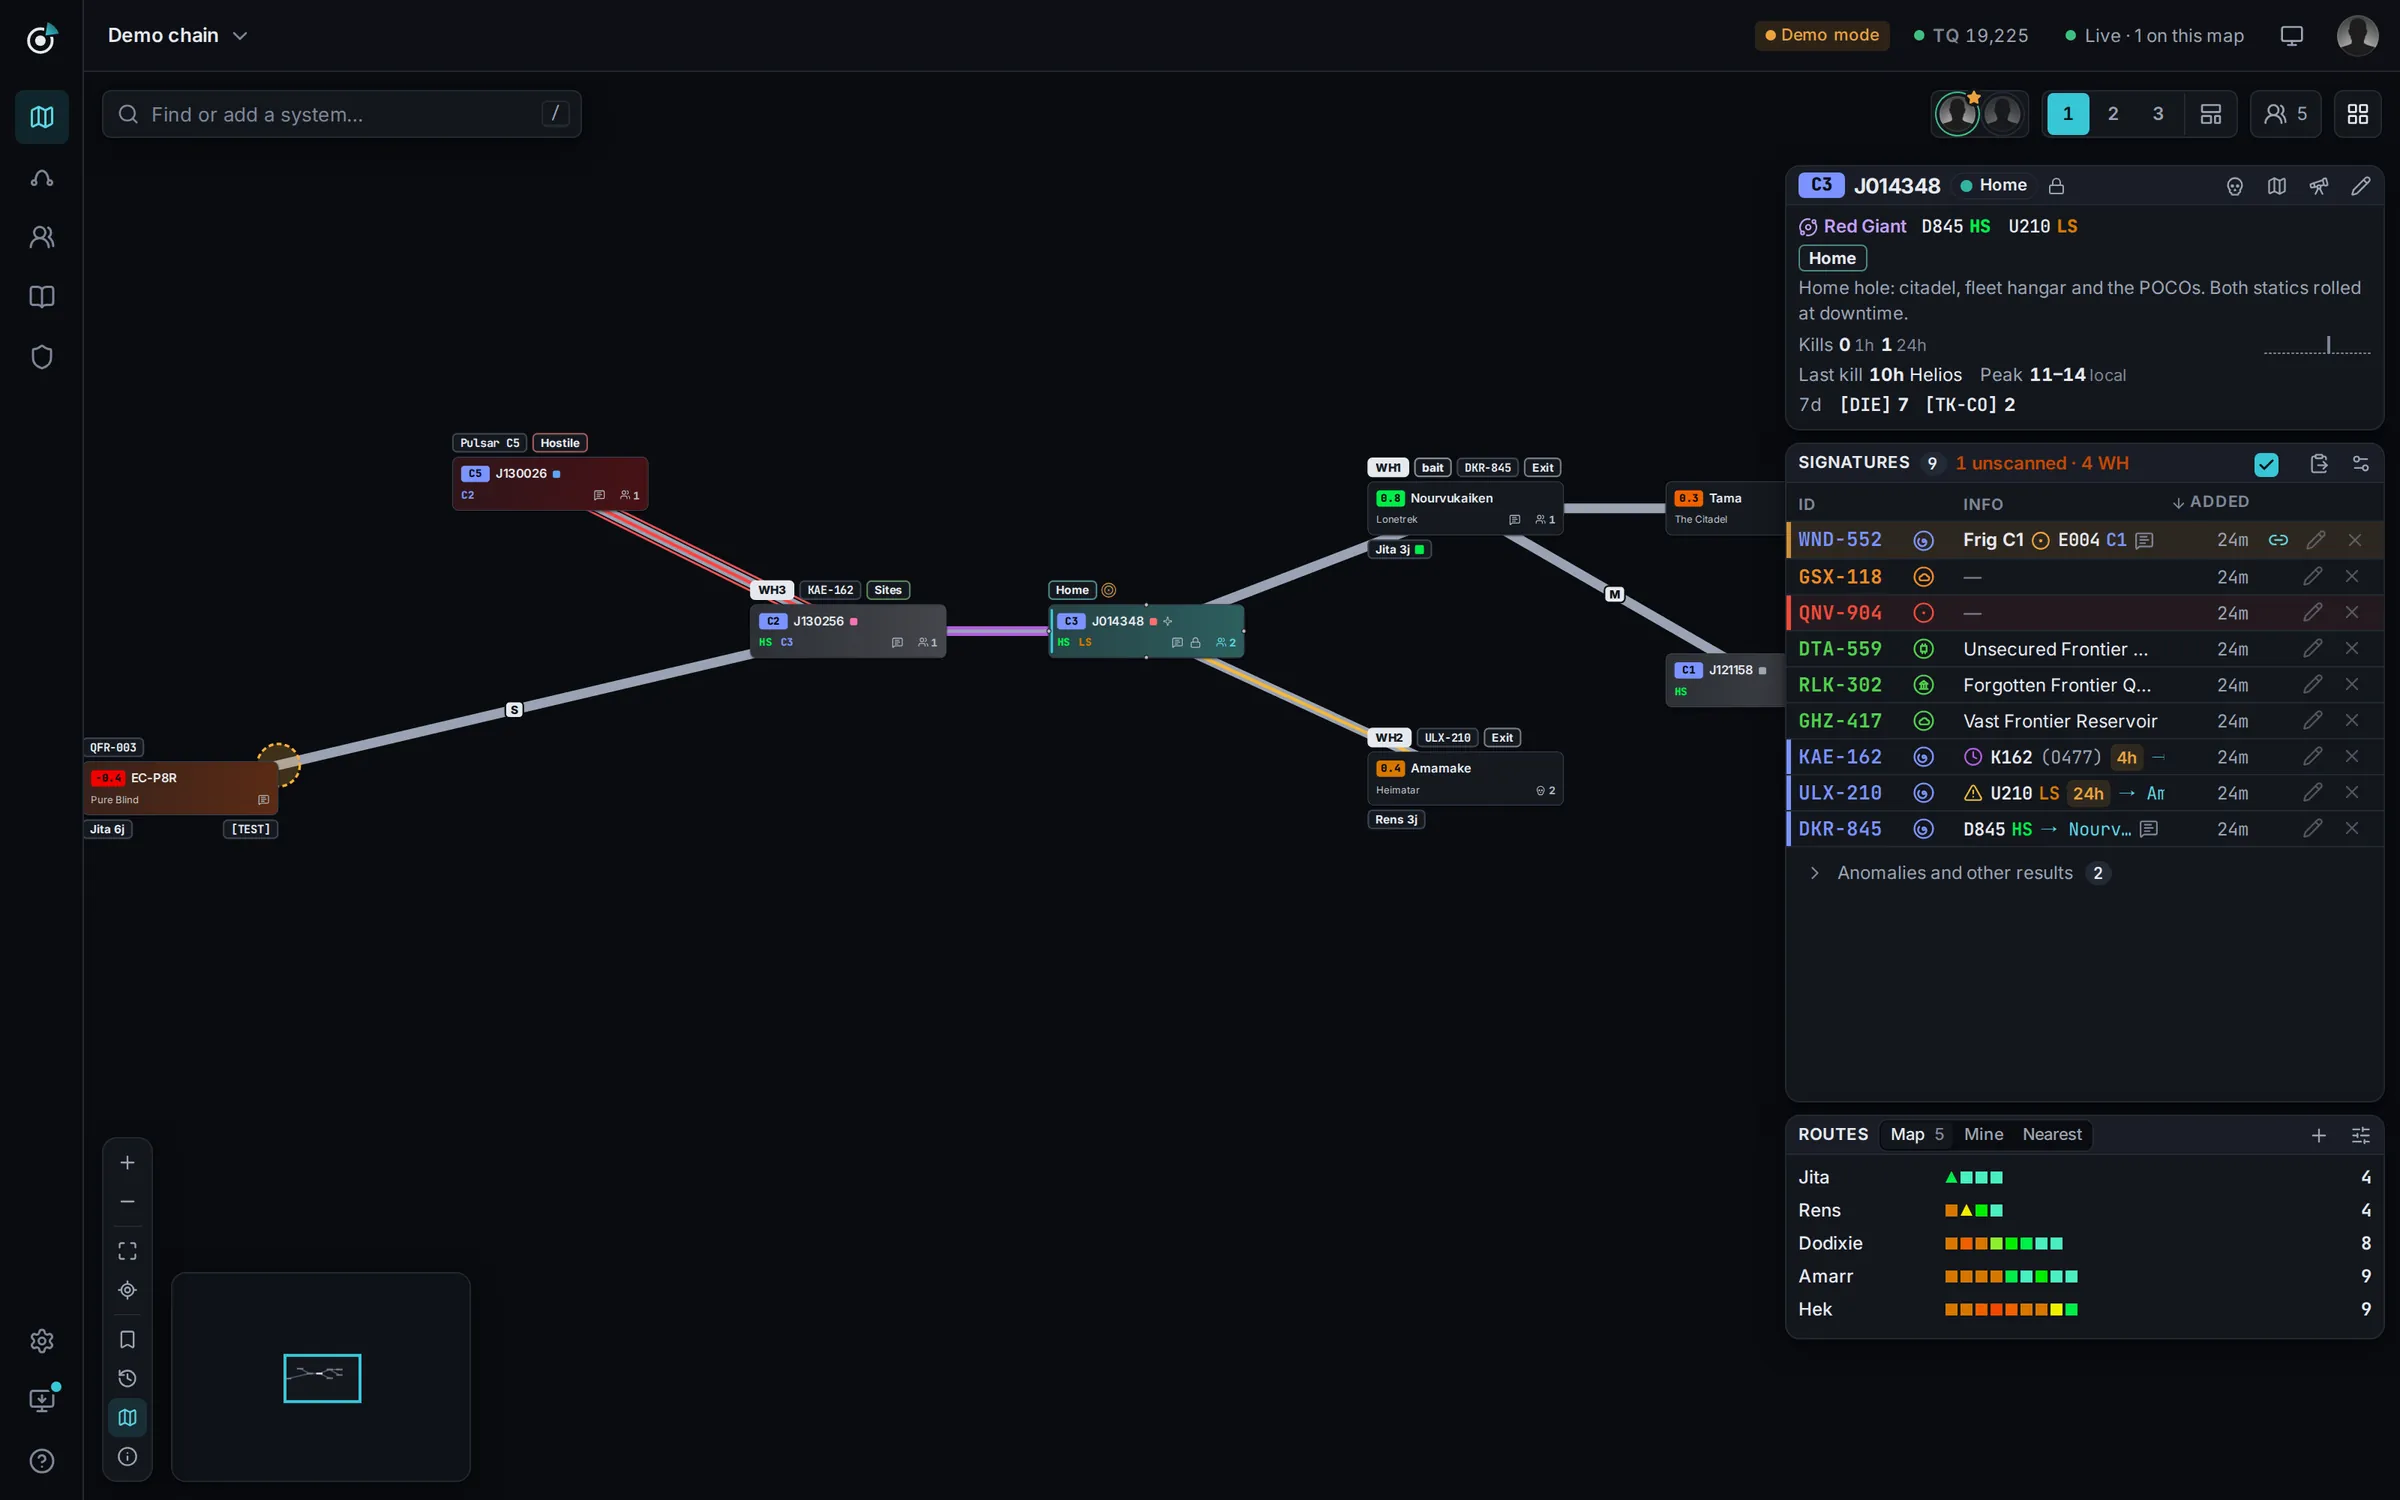Viewport: 2400px width, 1500px height.
Task: Click the bookmark icon in map controls
Action: 127,1339
